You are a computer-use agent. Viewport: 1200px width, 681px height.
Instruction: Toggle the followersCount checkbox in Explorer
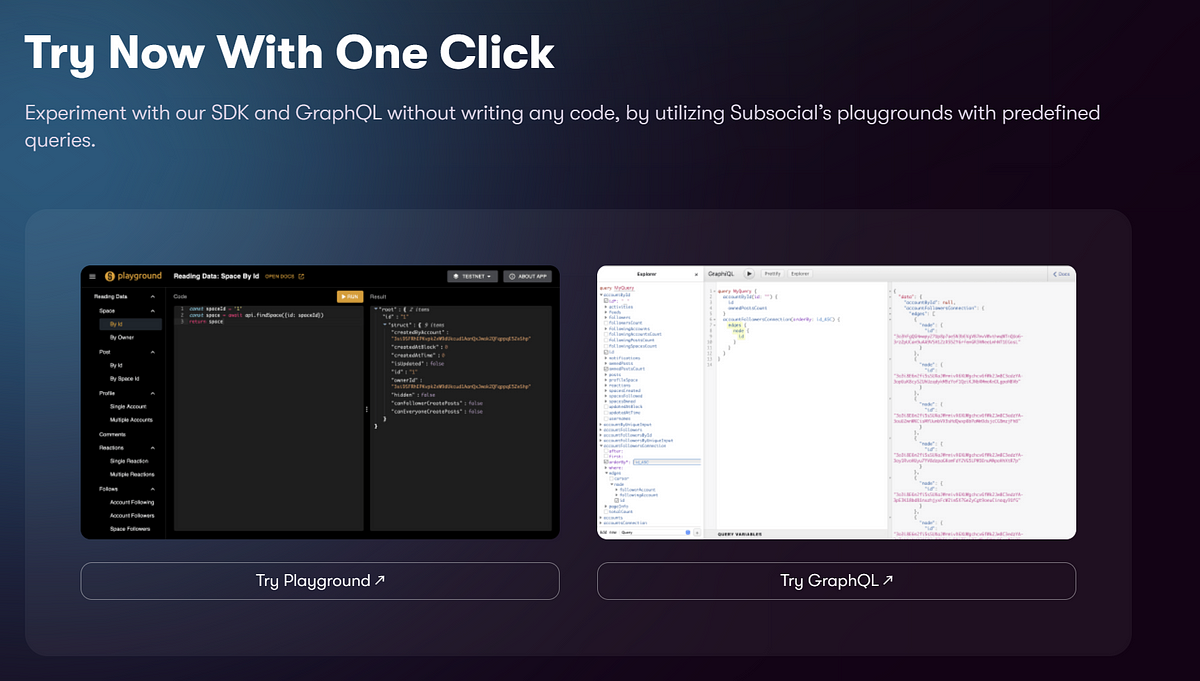click(x=606, y=323)
